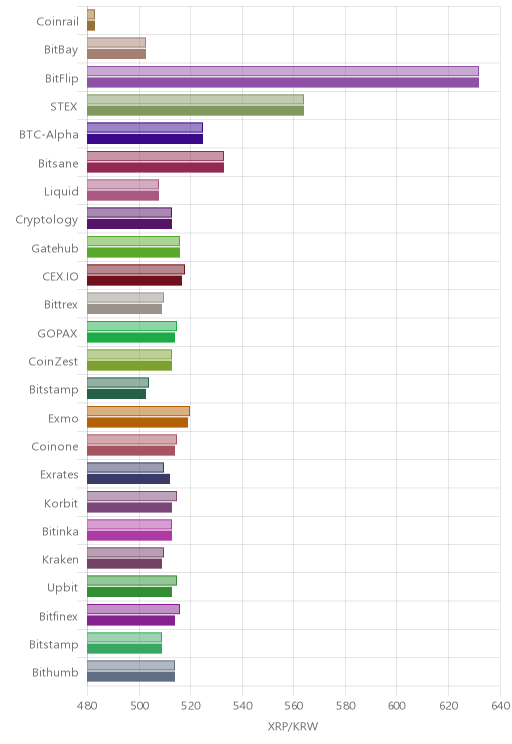
Task: Click the Korbit label
Action: [61, 503]
